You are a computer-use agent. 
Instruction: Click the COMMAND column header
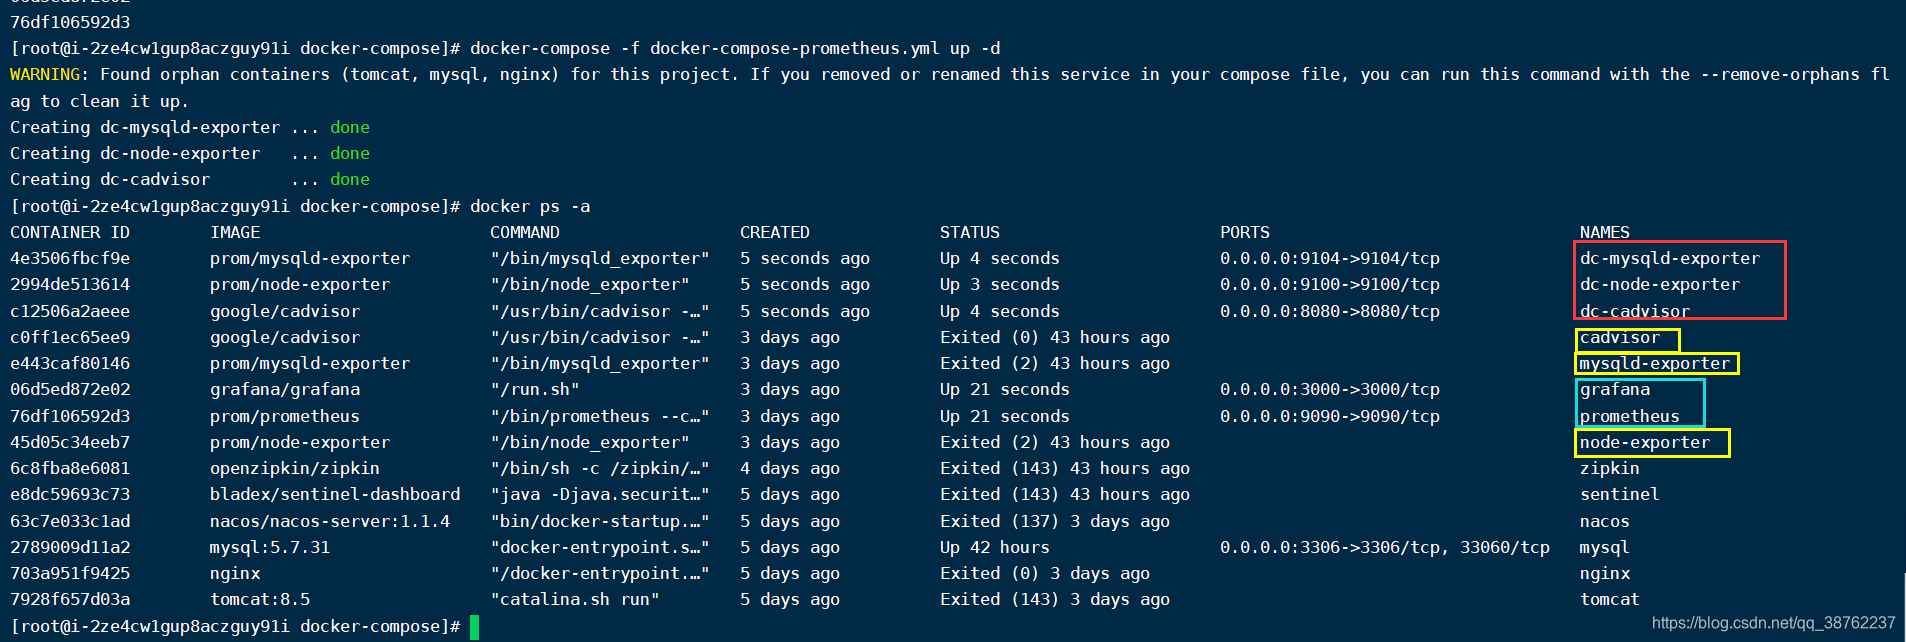(525, 232)
